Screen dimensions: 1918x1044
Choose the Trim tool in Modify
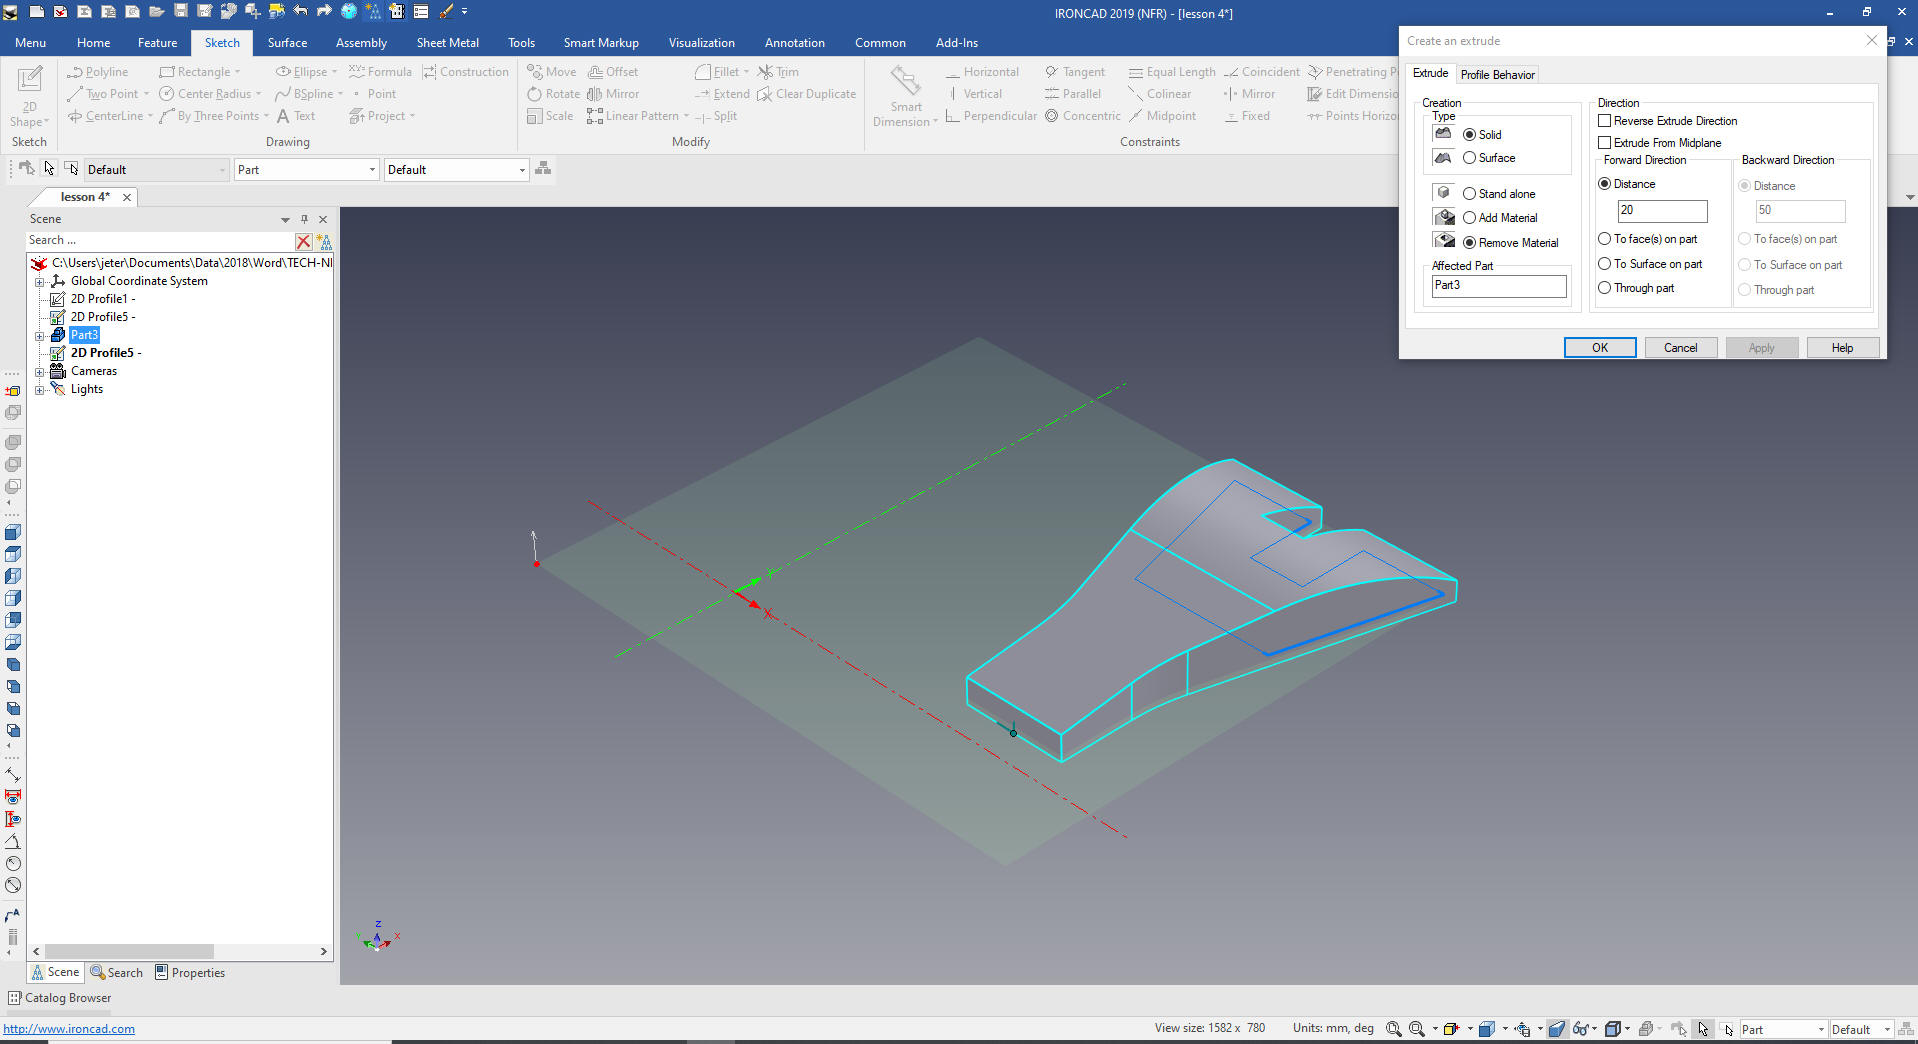pos(778,72)
